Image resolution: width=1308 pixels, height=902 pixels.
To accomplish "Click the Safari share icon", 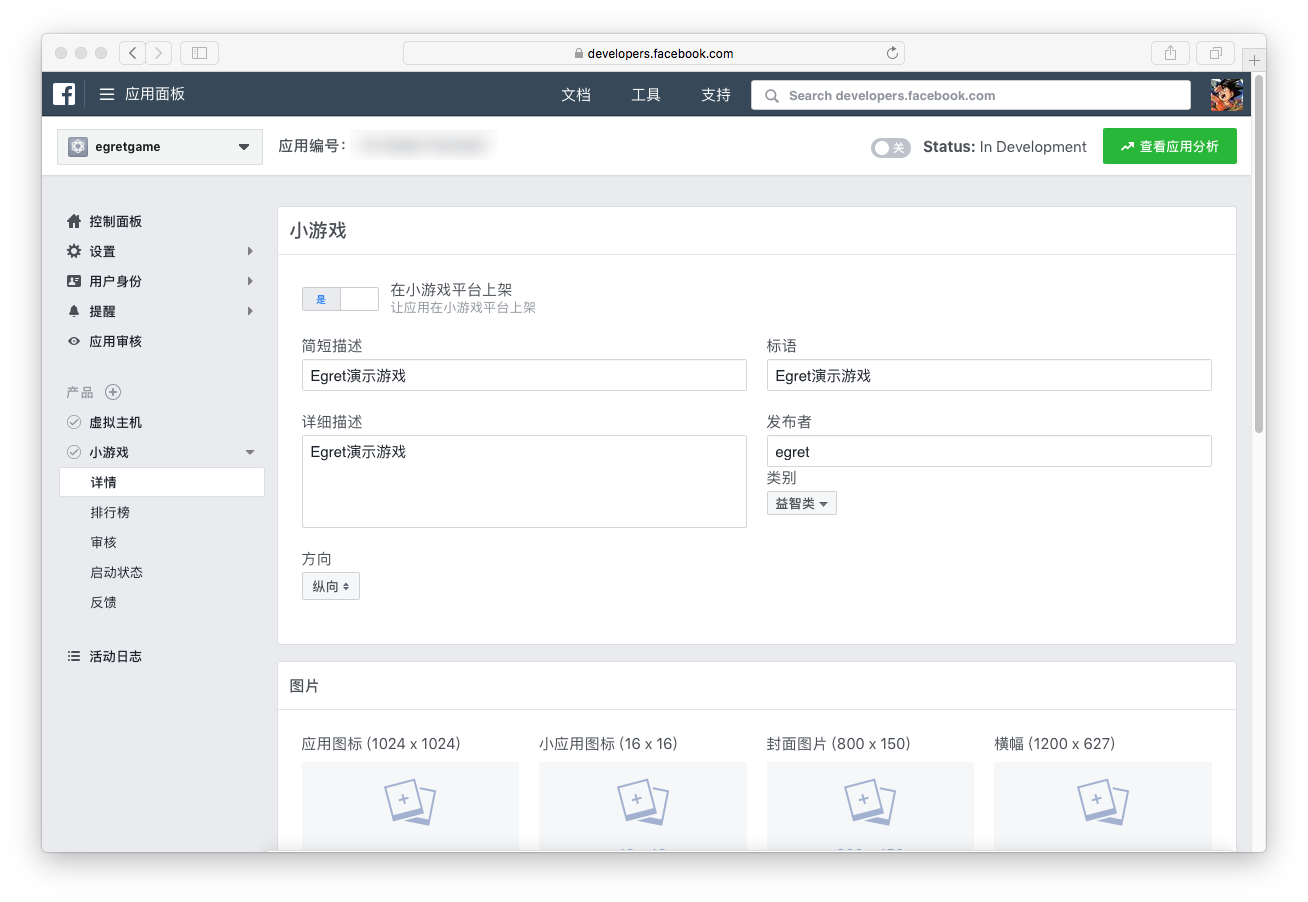I will [1170, 53].
